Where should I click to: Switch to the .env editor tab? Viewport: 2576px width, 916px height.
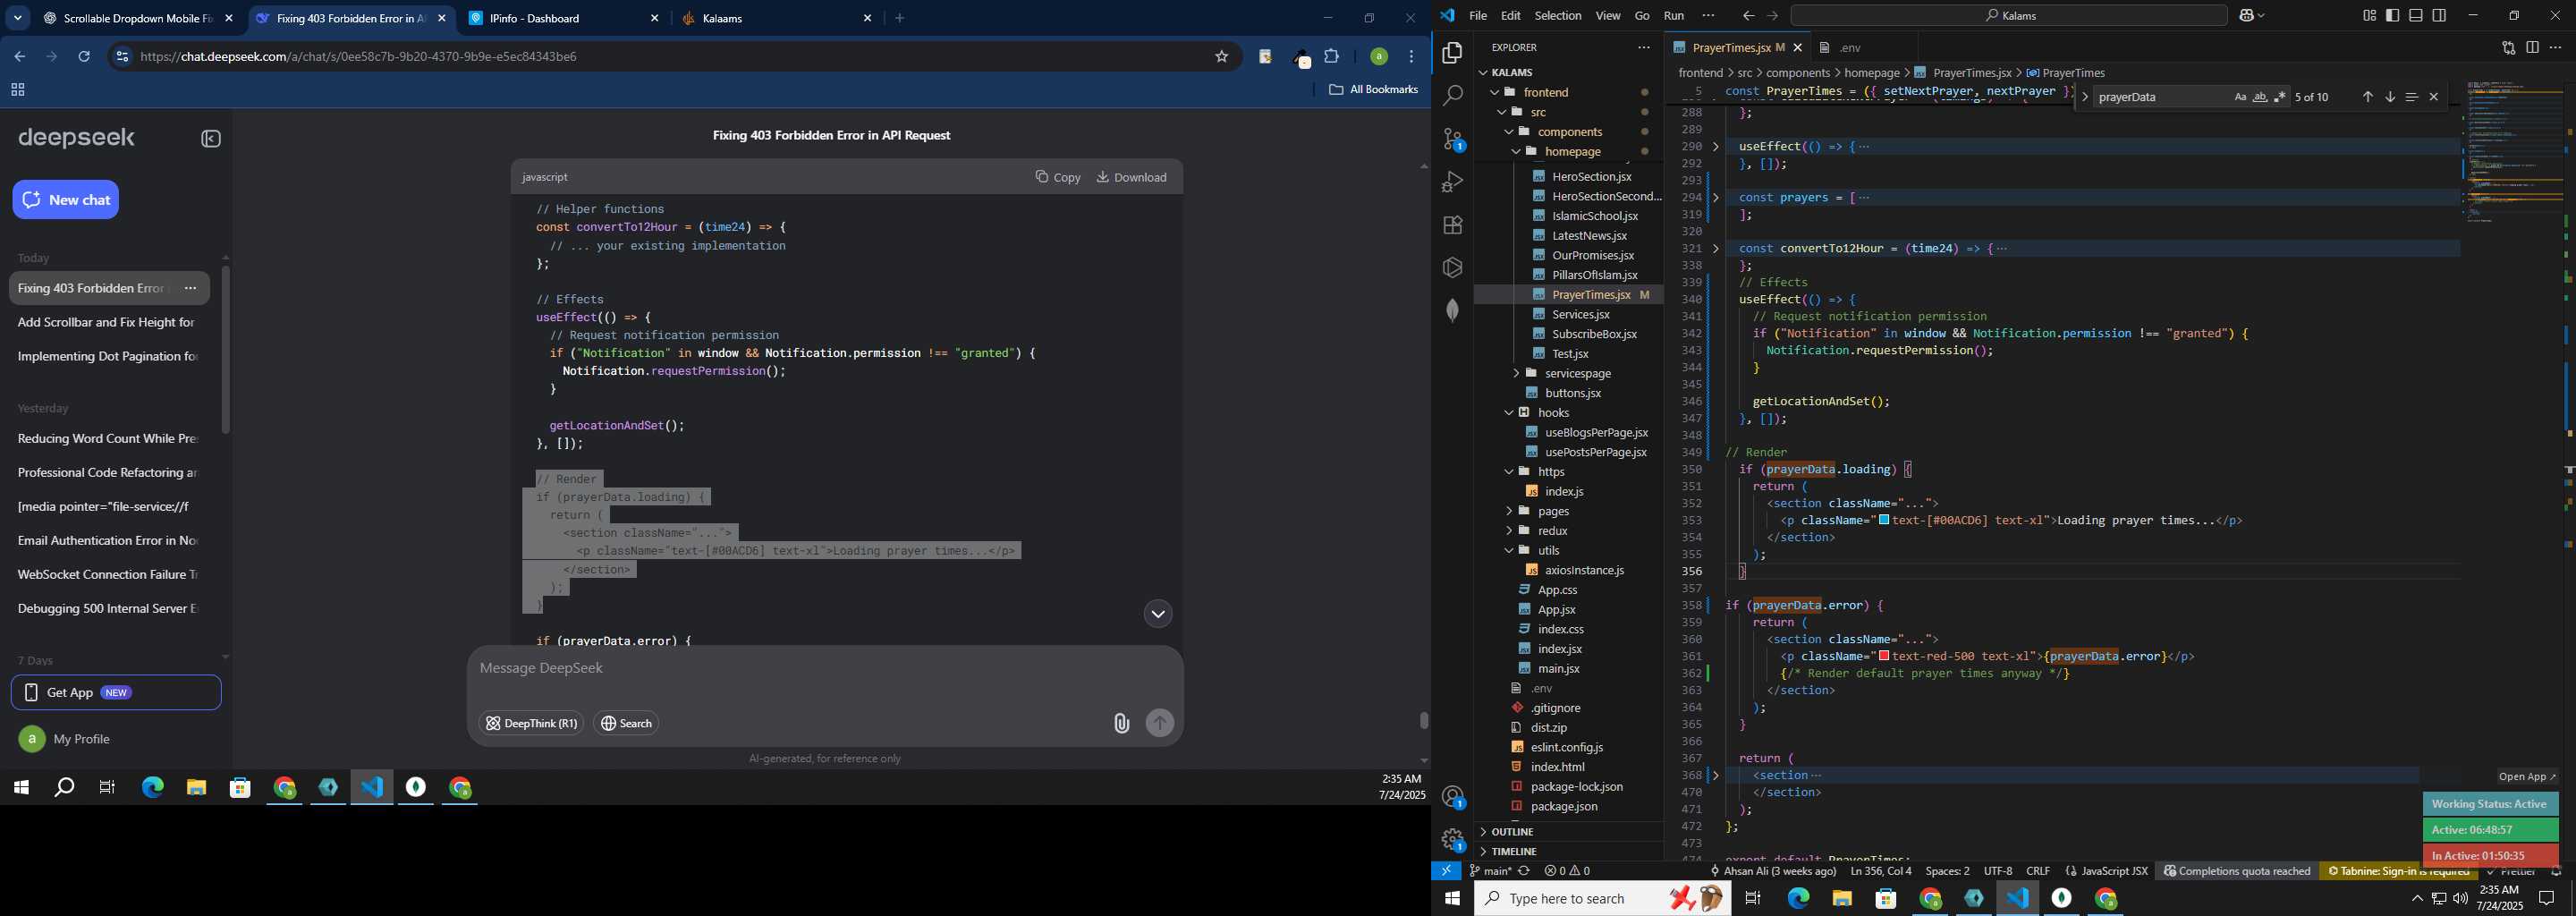1849,48
